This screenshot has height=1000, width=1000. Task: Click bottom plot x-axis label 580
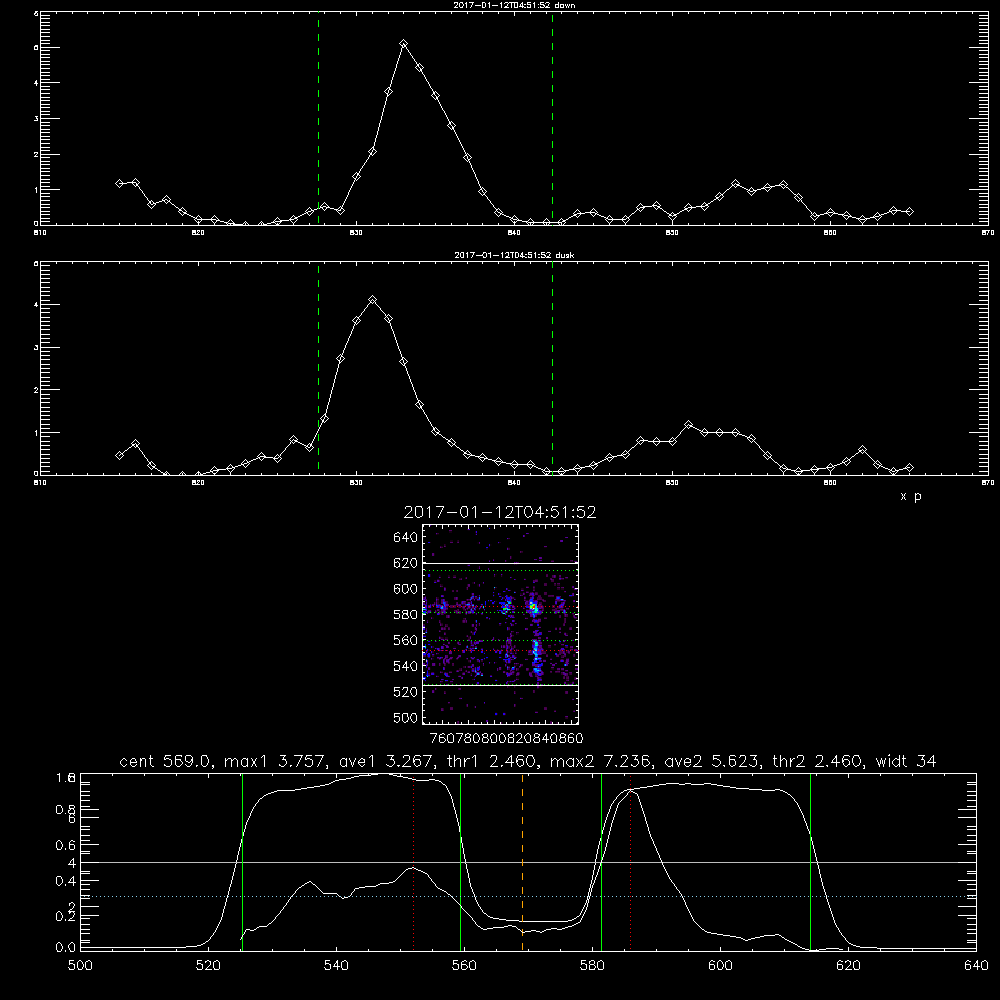[x=592, y=966]
